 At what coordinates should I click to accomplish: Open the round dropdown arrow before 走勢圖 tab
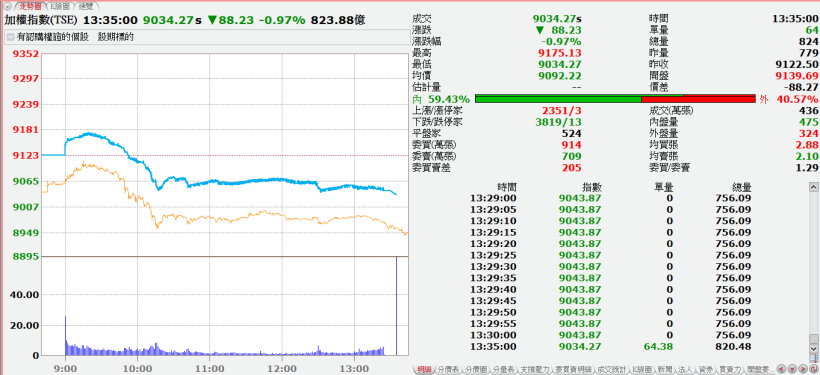[x=7, y=6]
